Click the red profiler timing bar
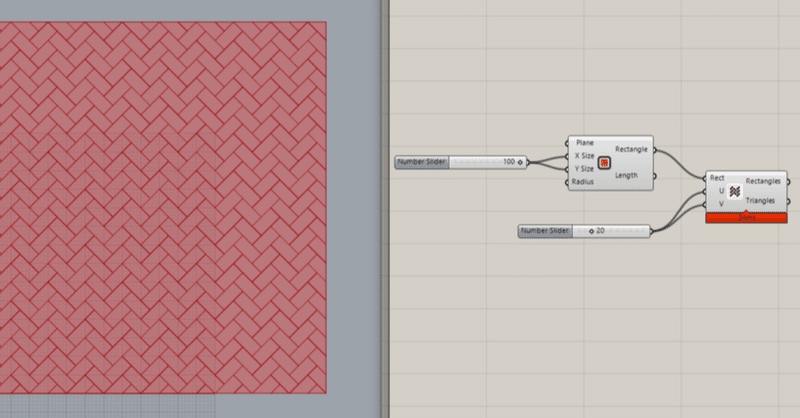Screen dimensions: 800x418 (746, 218)
